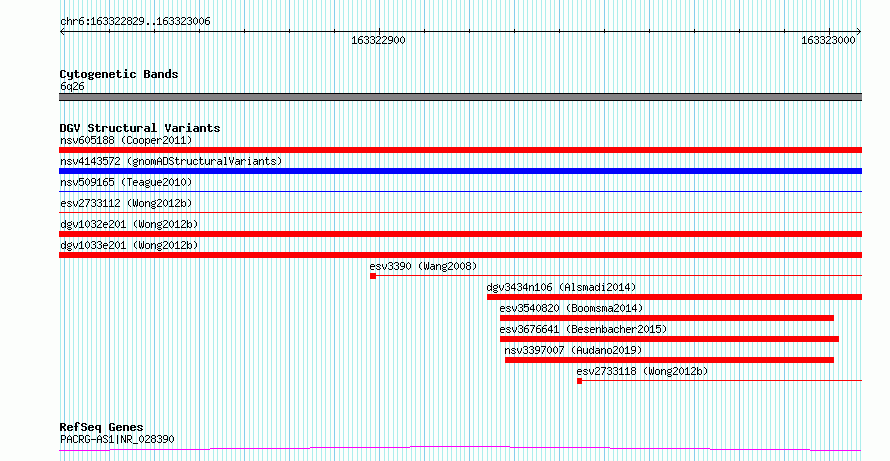The image size is (890, 461).
Task: Click the nsv4143572 (gnomADStructuralVariants) label
Action: [171, 161]
